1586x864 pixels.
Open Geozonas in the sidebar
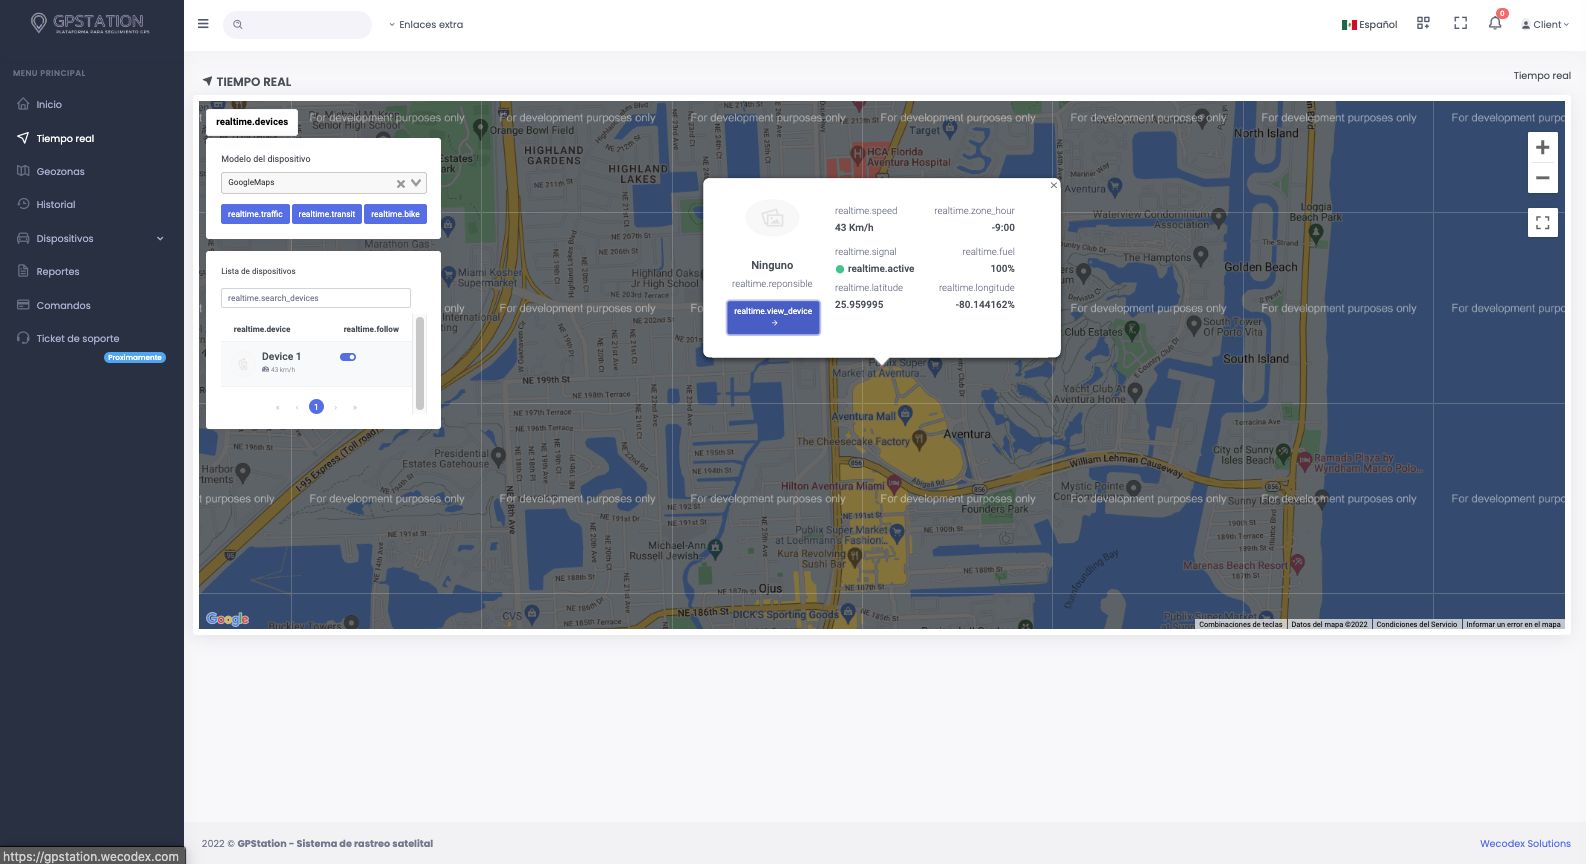(60, 172)
